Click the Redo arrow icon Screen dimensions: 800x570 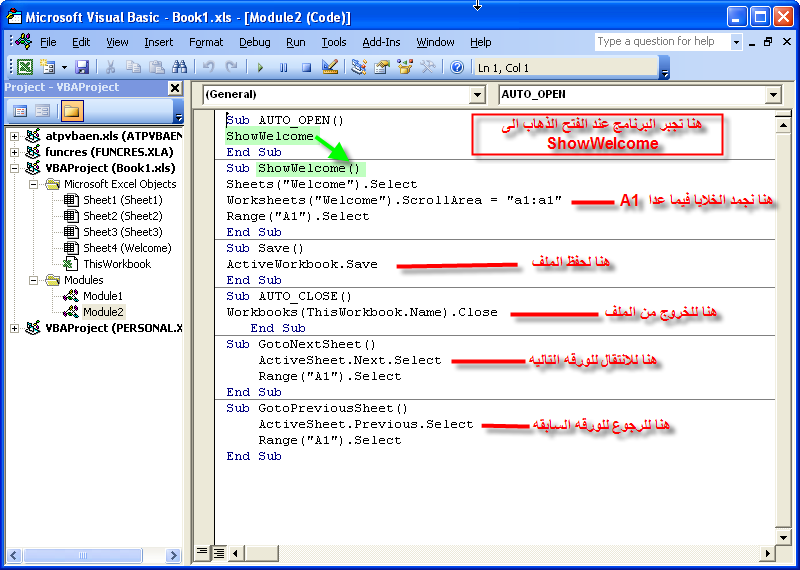[x=231, y=67]
